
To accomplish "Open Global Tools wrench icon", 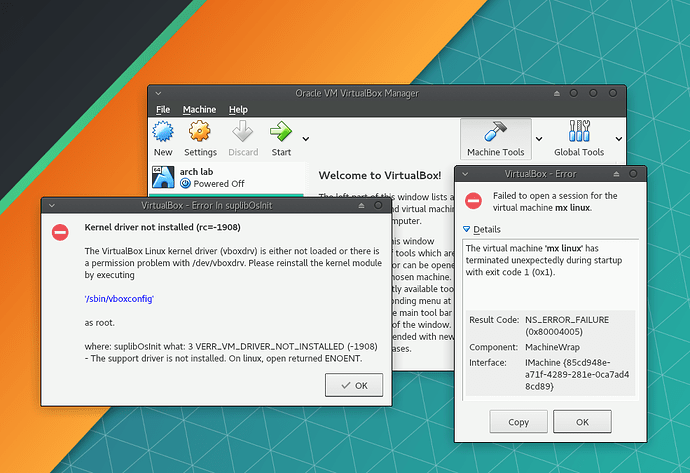I will point(579,131).
